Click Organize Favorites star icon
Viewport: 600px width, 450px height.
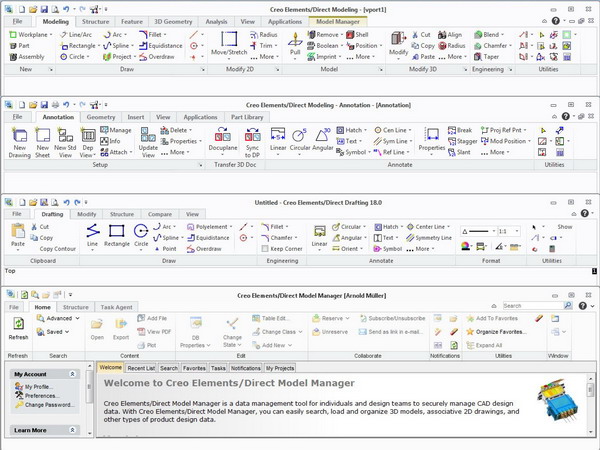click(470, 332)
